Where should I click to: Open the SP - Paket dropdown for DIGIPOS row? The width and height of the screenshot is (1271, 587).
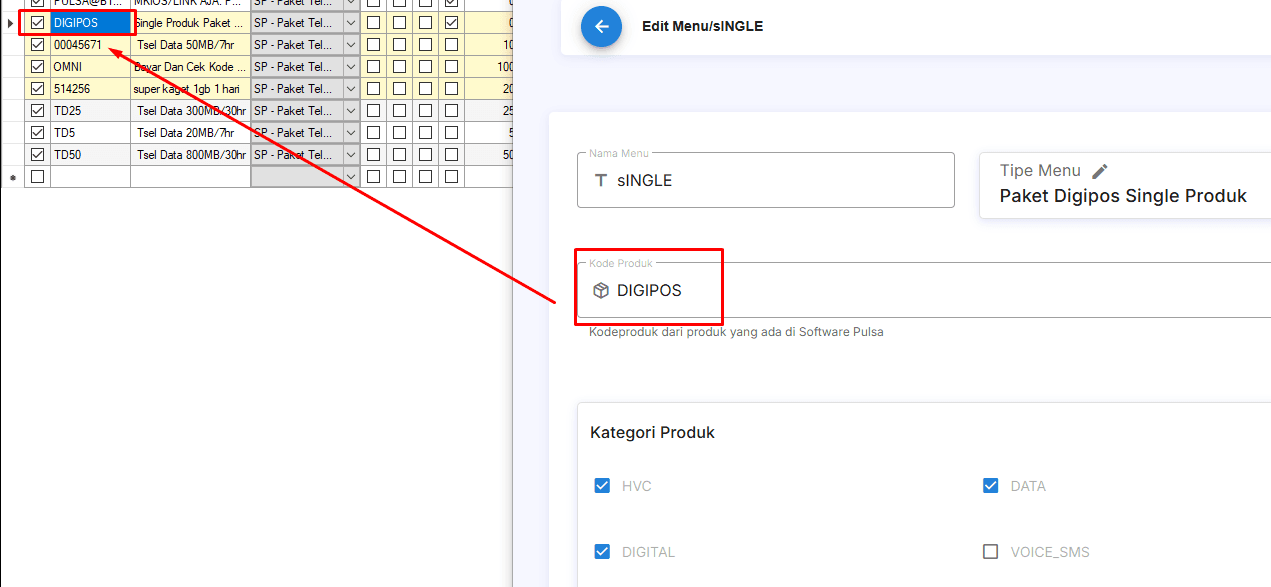[x=350, y=23]
